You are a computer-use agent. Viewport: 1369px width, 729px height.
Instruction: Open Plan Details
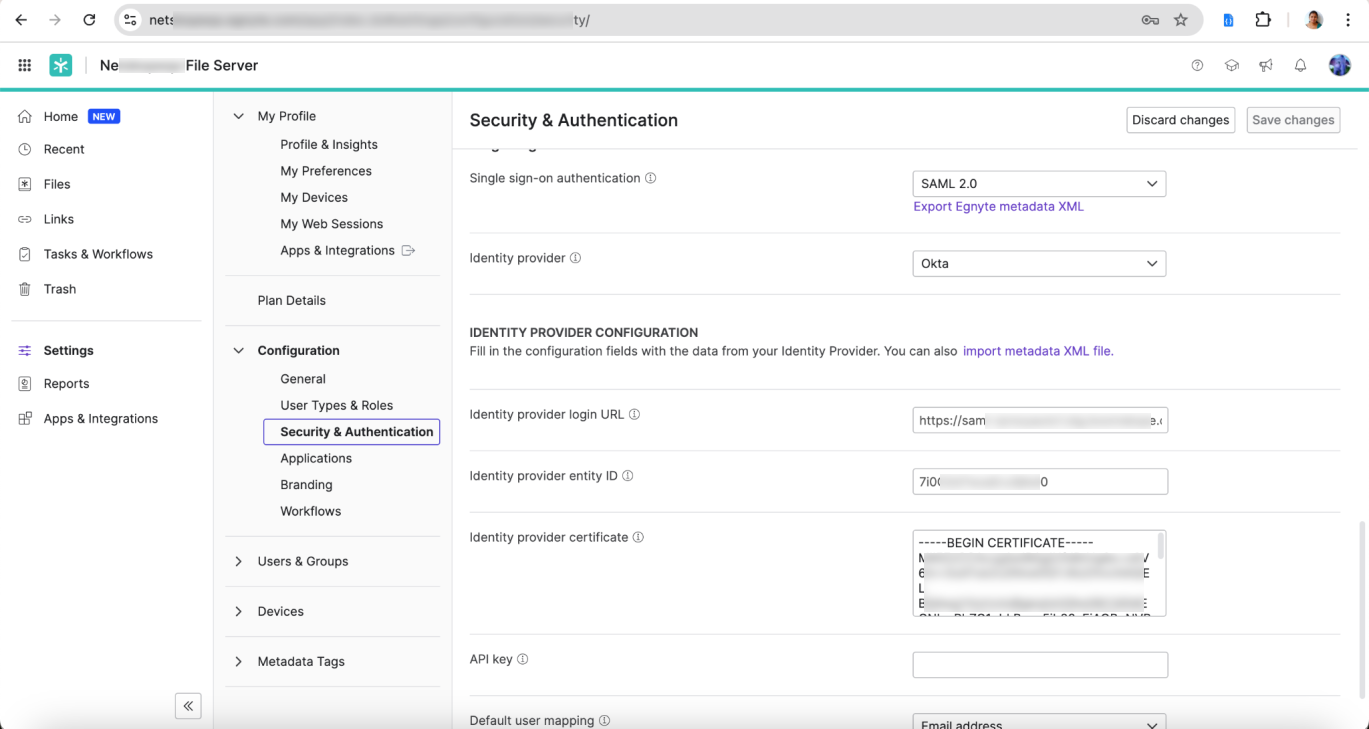[292, 301]
